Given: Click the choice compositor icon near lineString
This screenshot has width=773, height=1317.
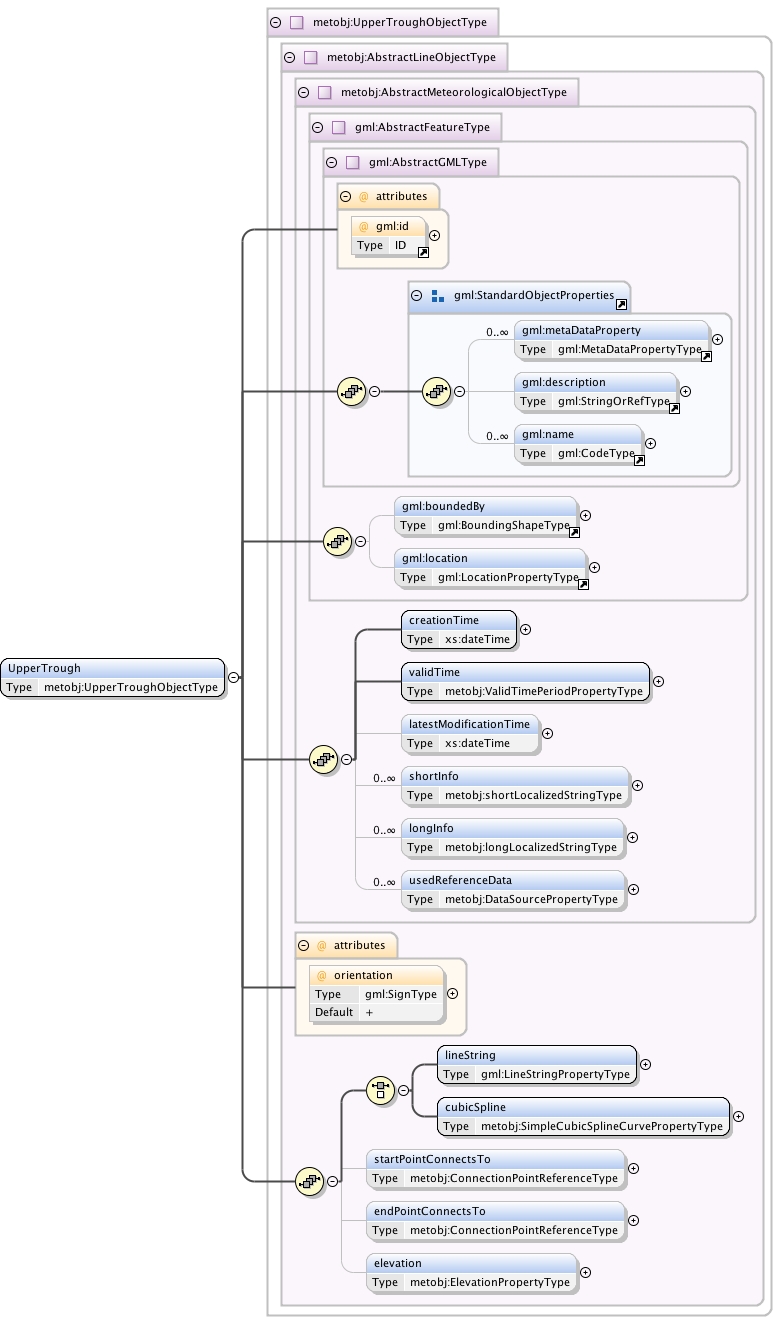Looking at the screenshot, I should coord(380,1091).
